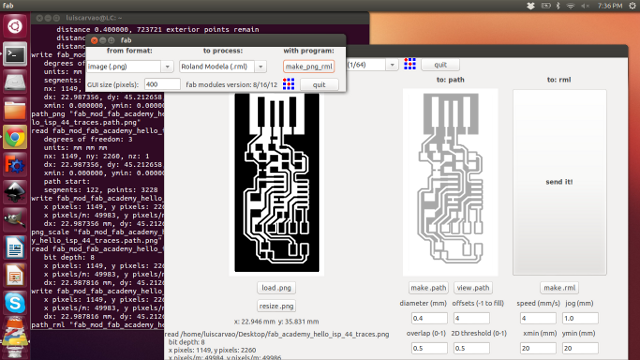Click the offsets field showing 4

pos(471,318)
